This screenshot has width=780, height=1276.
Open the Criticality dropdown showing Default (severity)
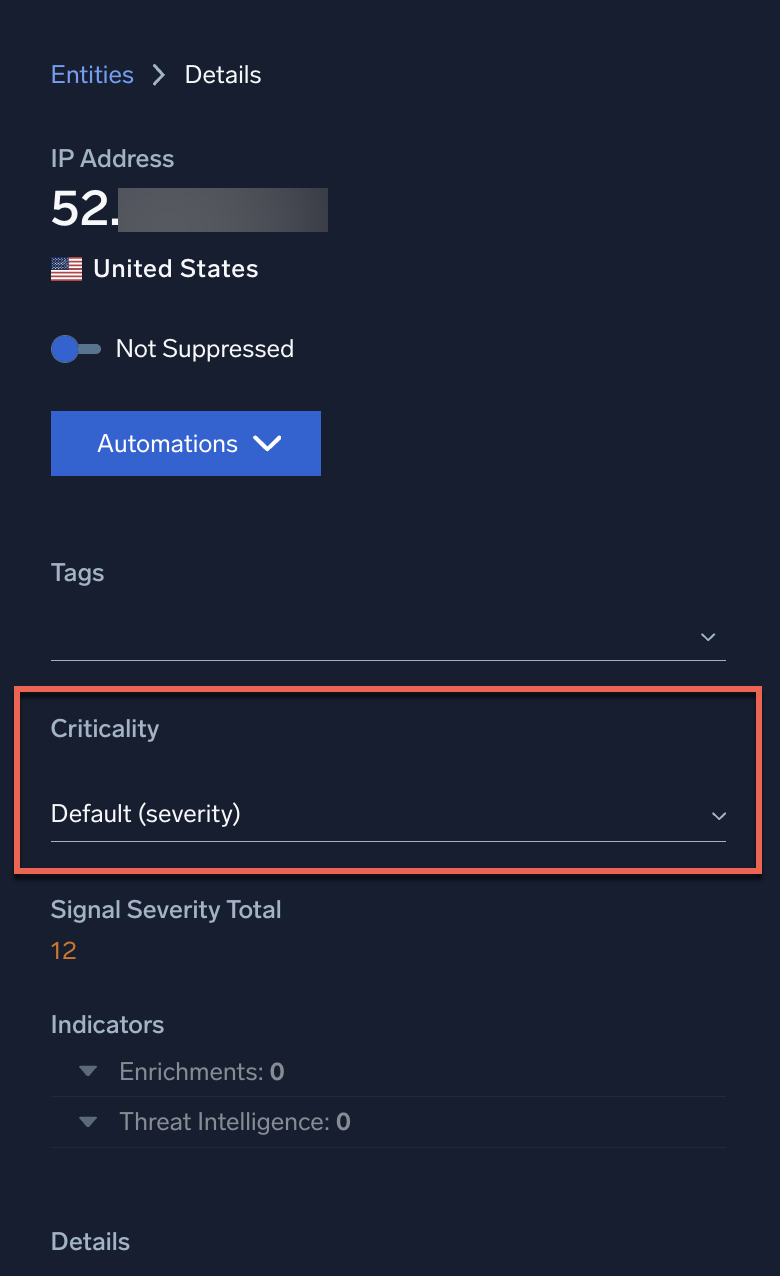pos(387,814)
